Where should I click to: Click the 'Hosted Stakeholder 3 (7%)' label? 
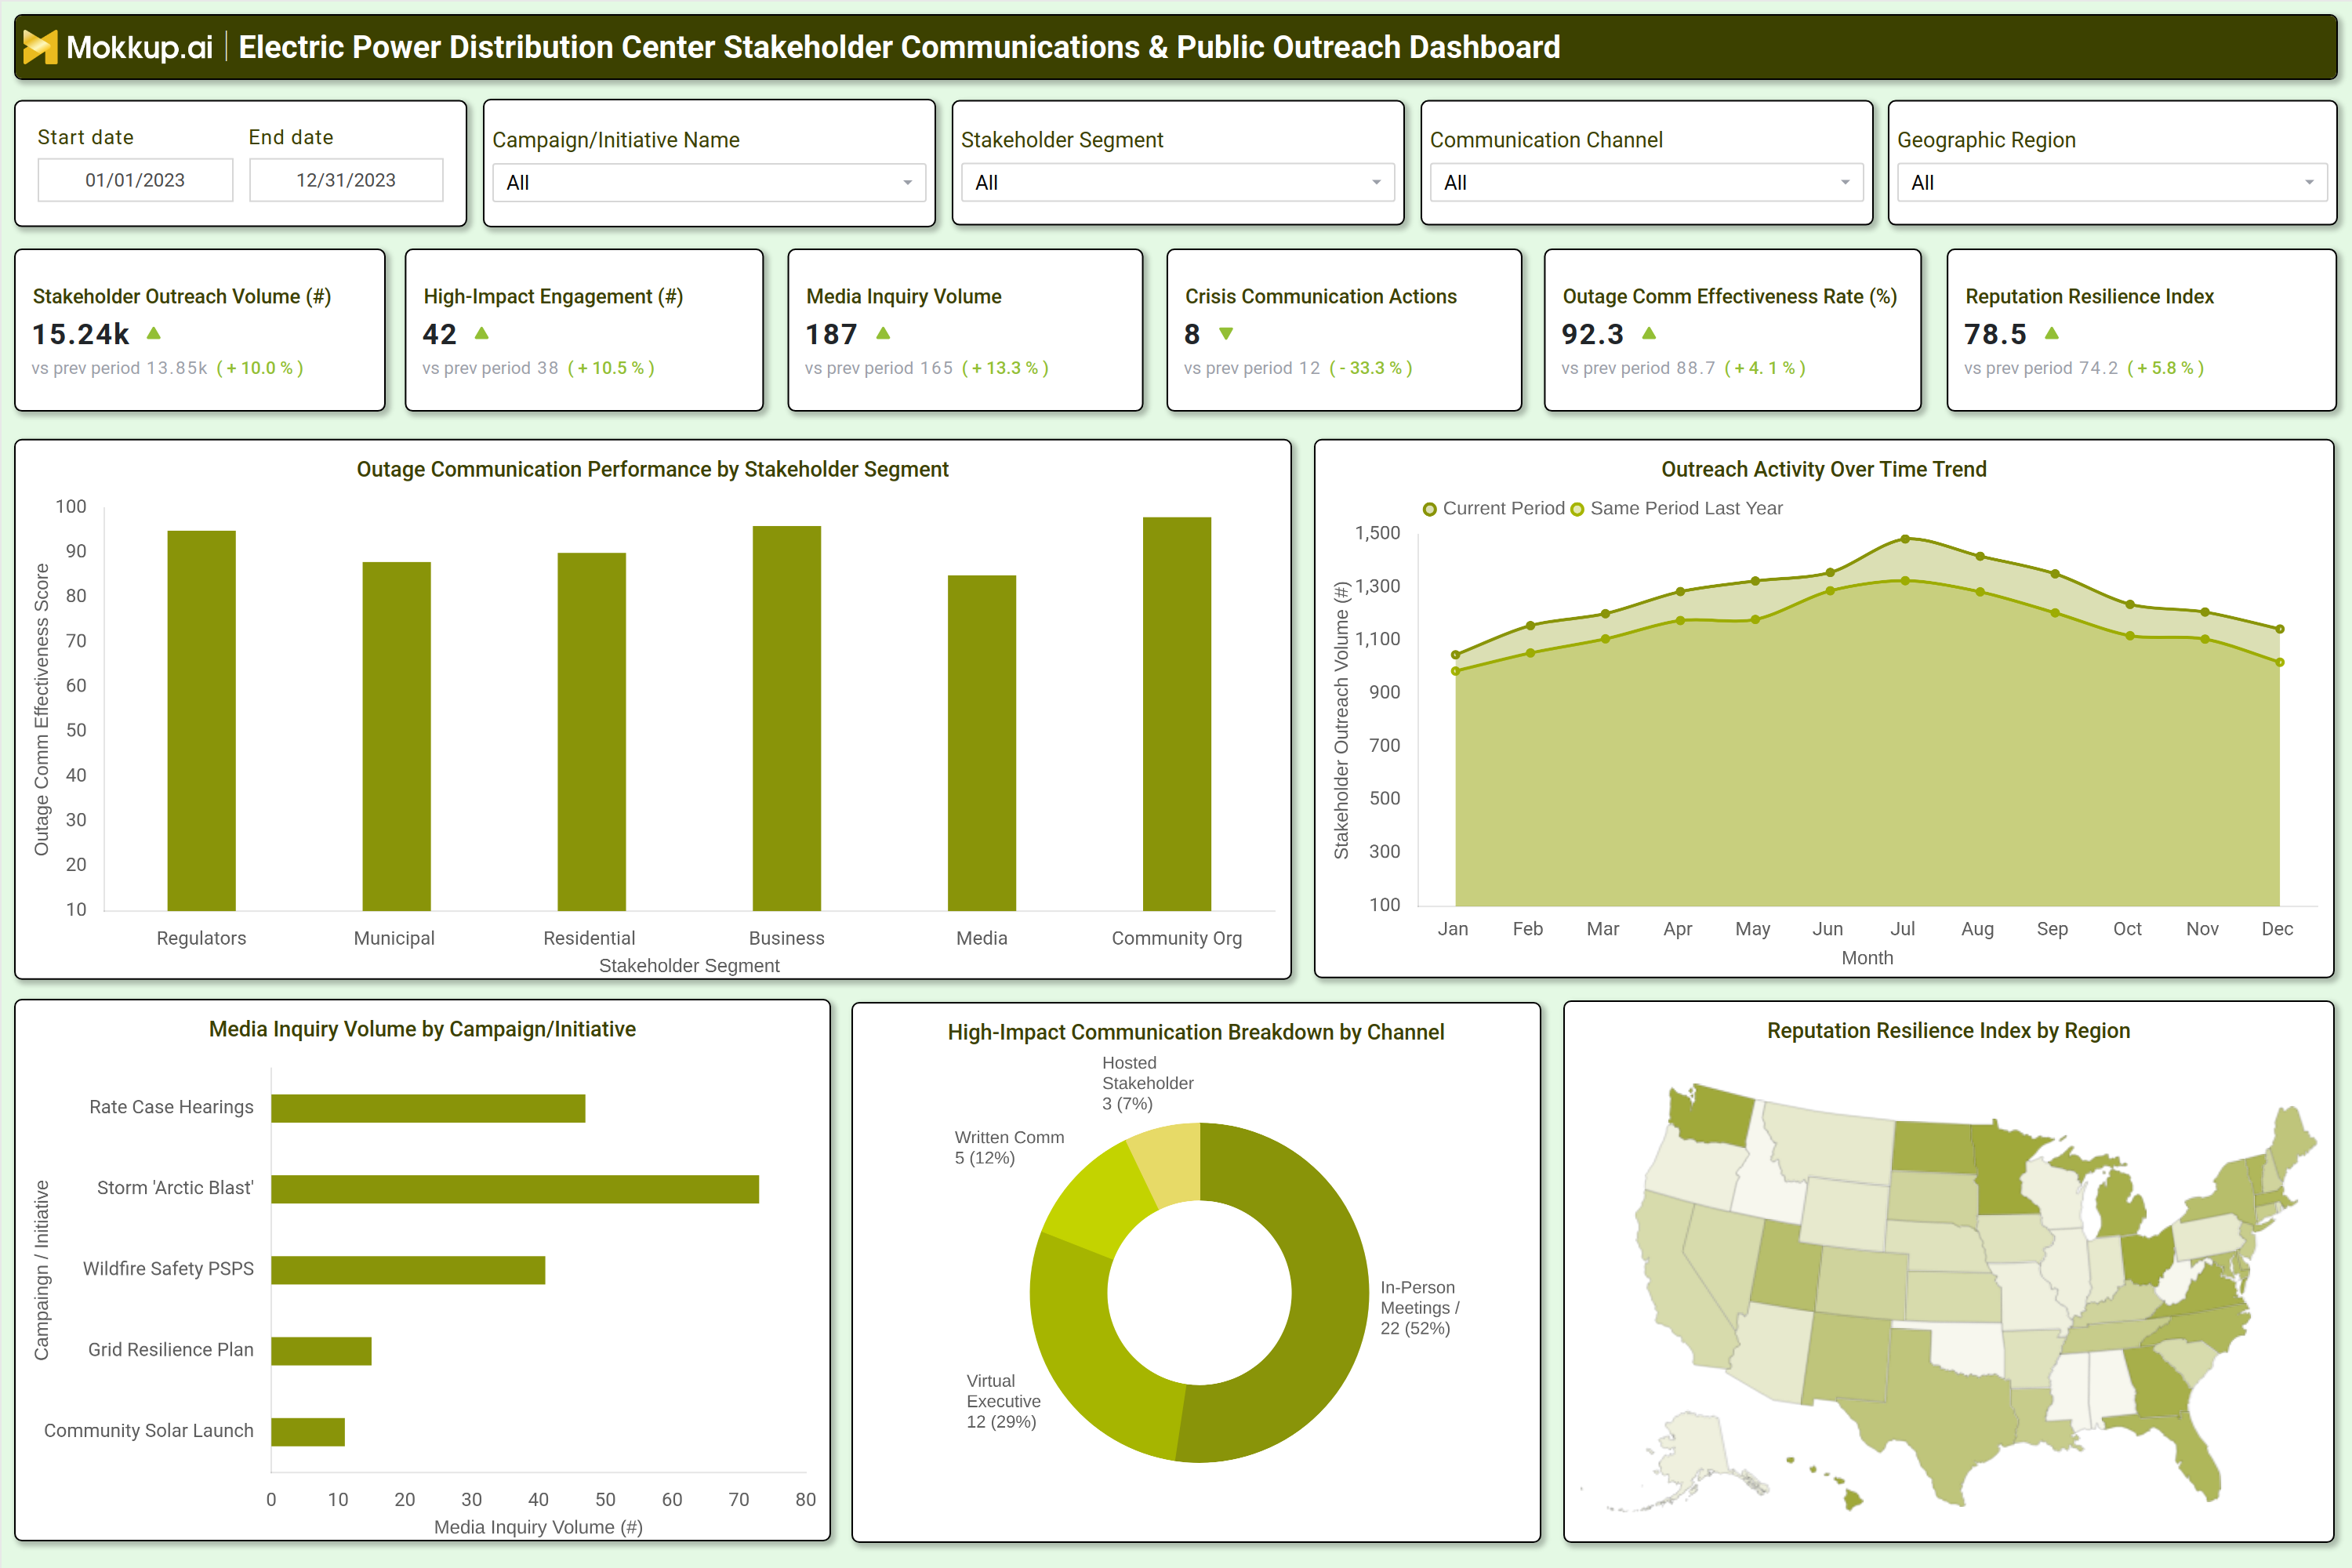(1147, 1083)
